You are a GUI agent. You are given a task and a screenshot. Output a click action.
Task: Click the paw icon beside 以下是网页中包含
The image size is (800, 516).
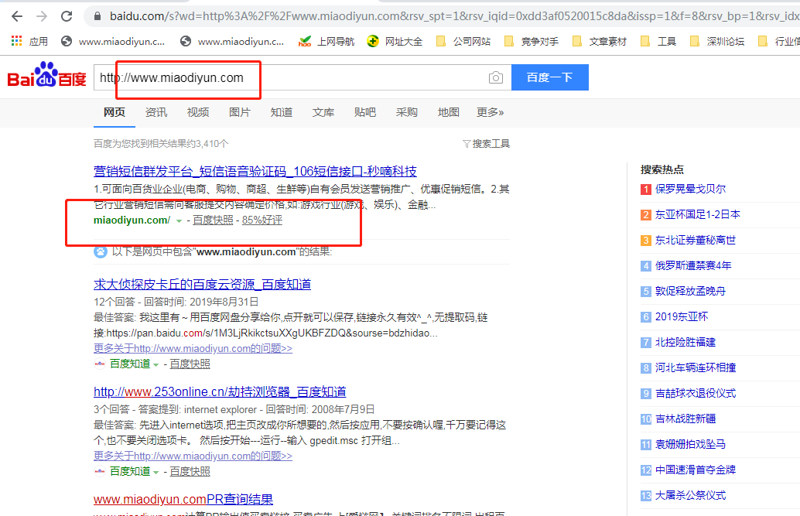coord(101,252)
